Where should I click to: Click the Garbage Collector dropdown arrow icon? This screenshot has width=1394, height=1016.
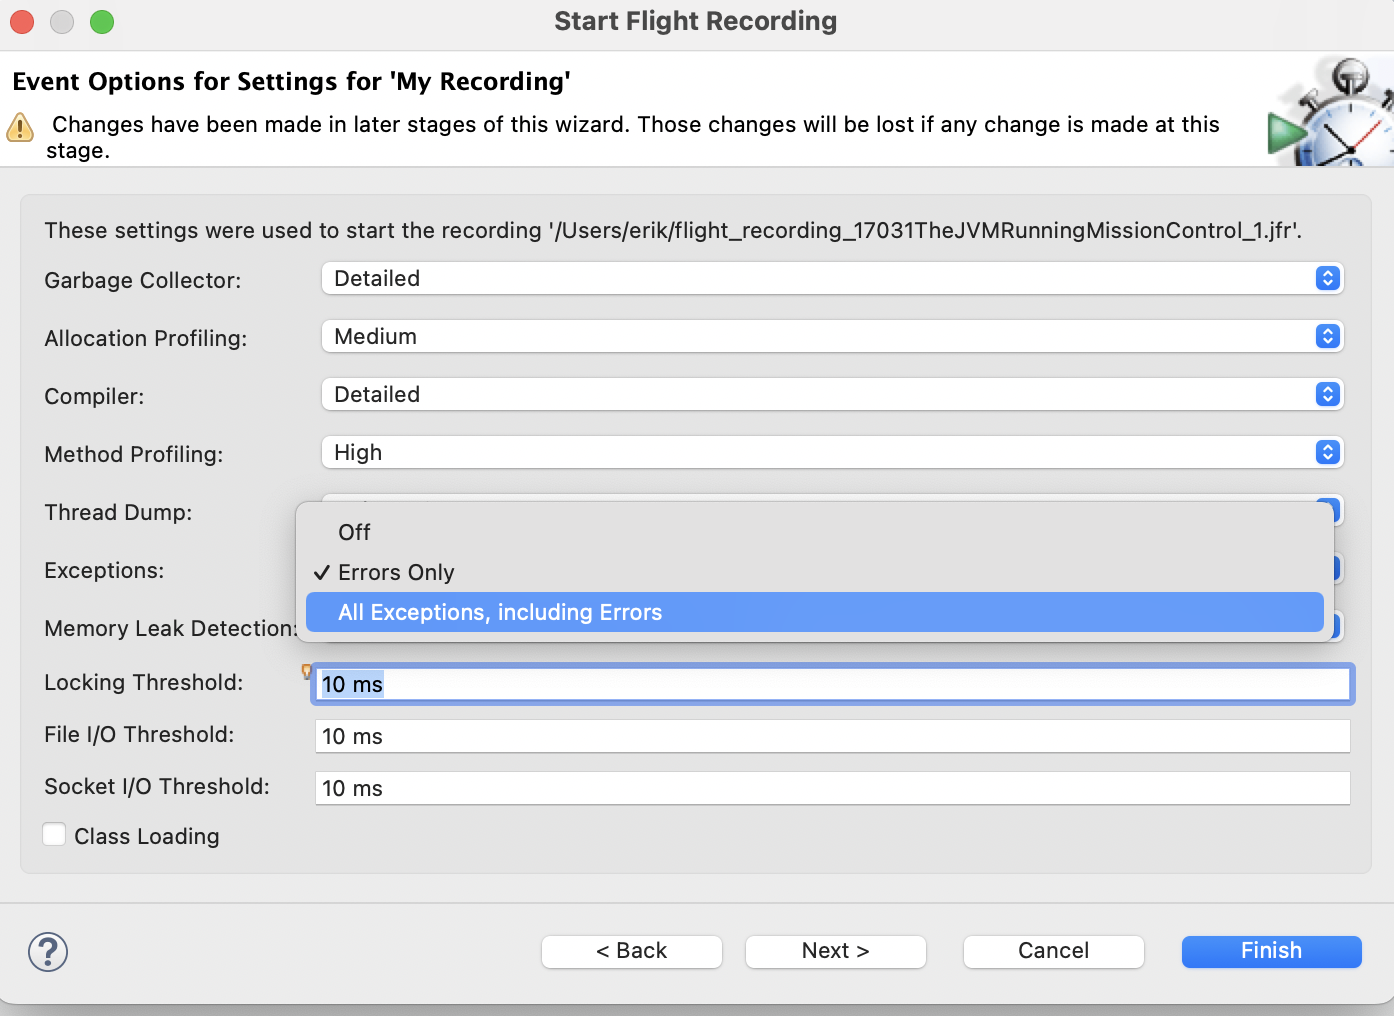click(x=1327, y=279)
